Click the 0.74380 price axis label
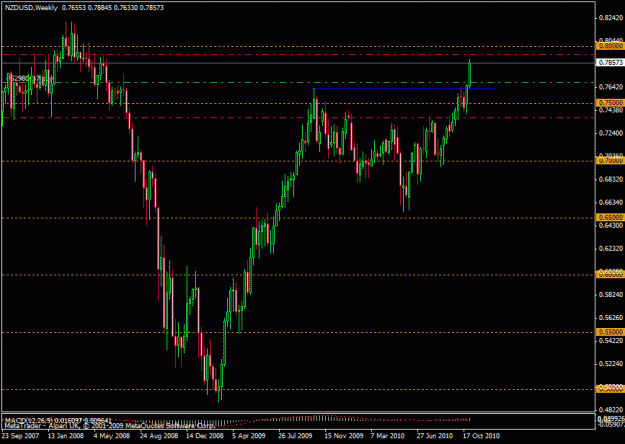The height and width of the screenshot is (444, 625). click(611, 110)
